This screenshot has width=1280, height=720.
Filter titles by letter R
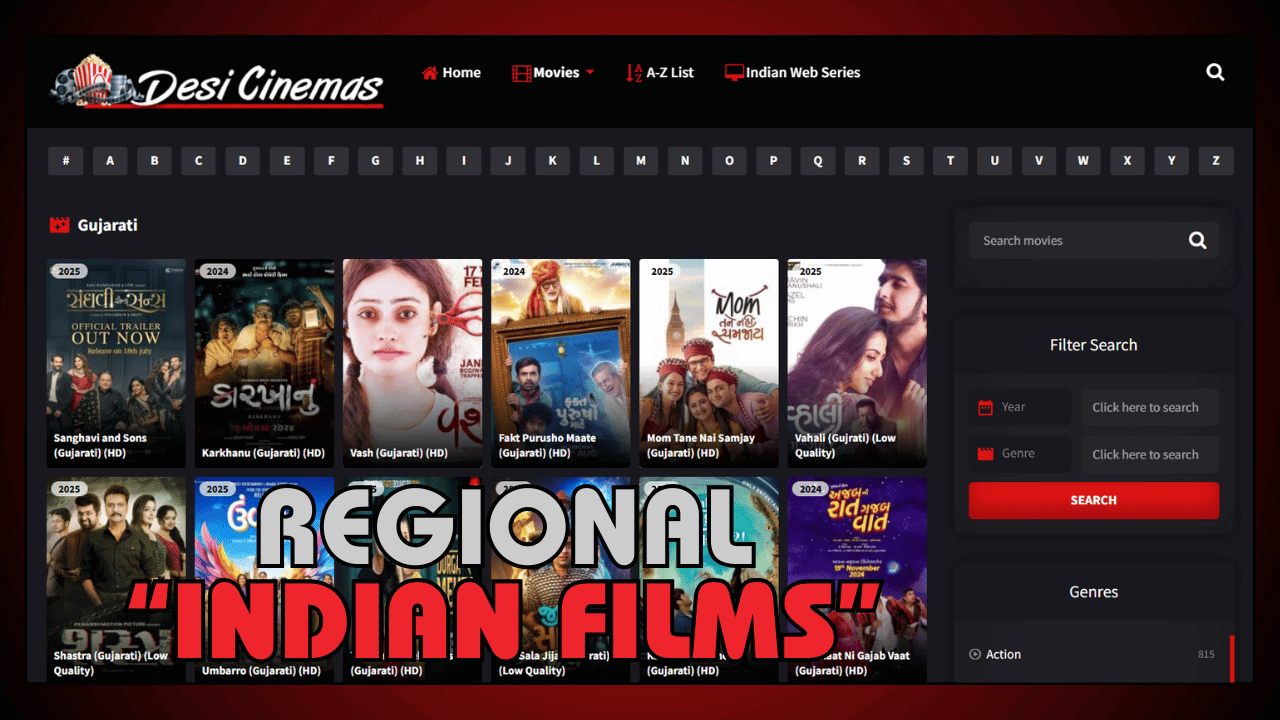click(x=862, y=161)
